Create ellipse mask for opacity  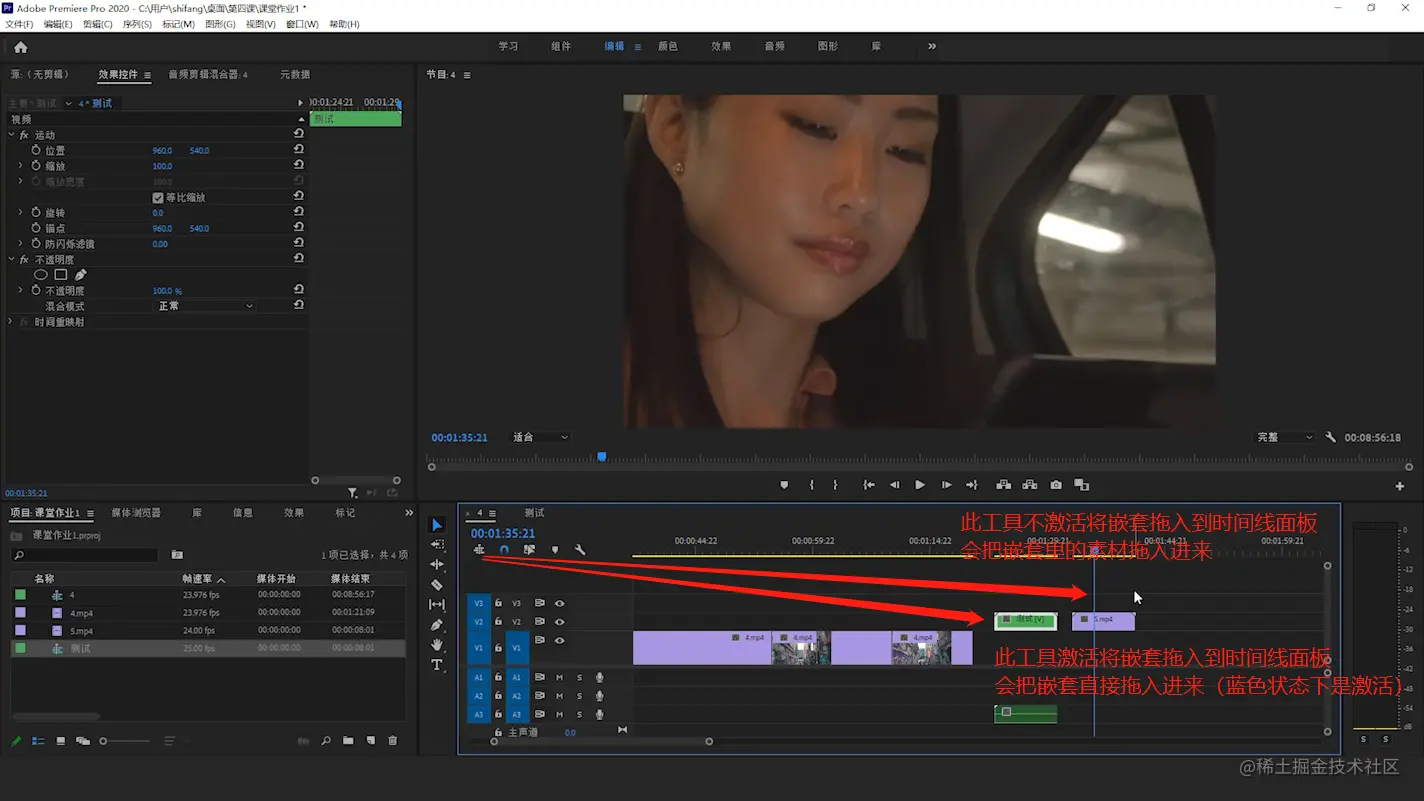(x=40, y=275)
